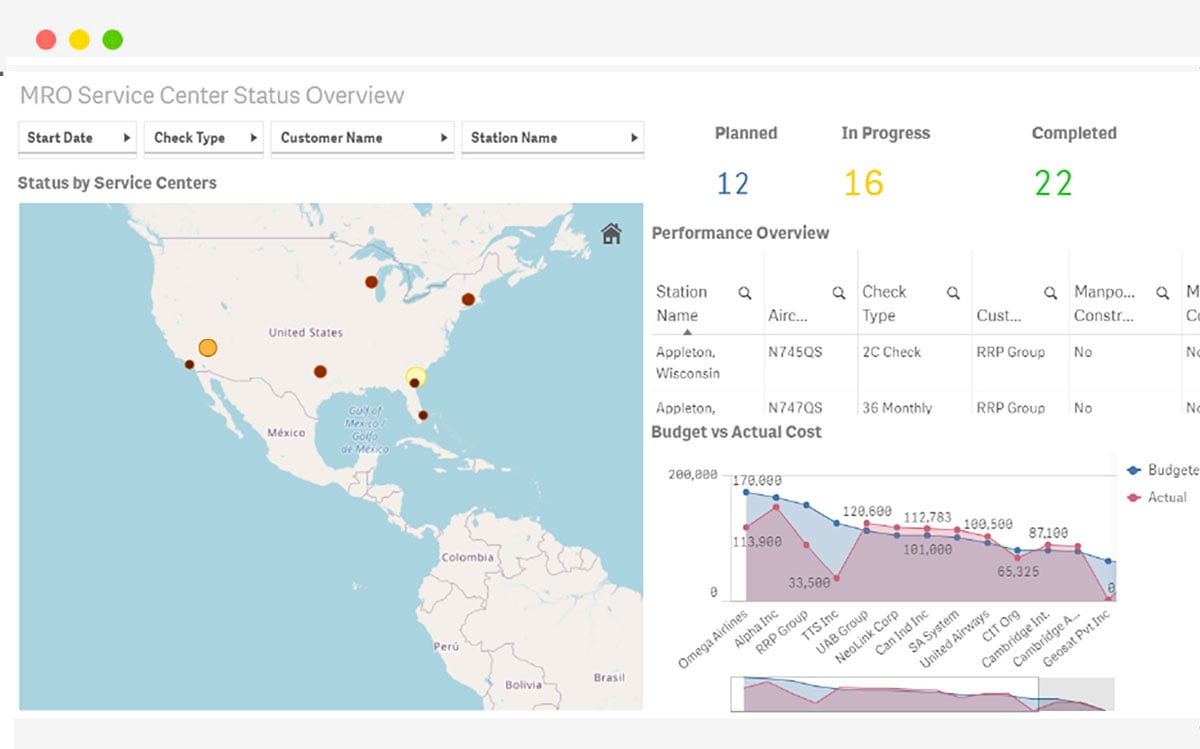
Task: Expand the Customer Name filter
Action: pyautogui.click(x=362, y=138)
